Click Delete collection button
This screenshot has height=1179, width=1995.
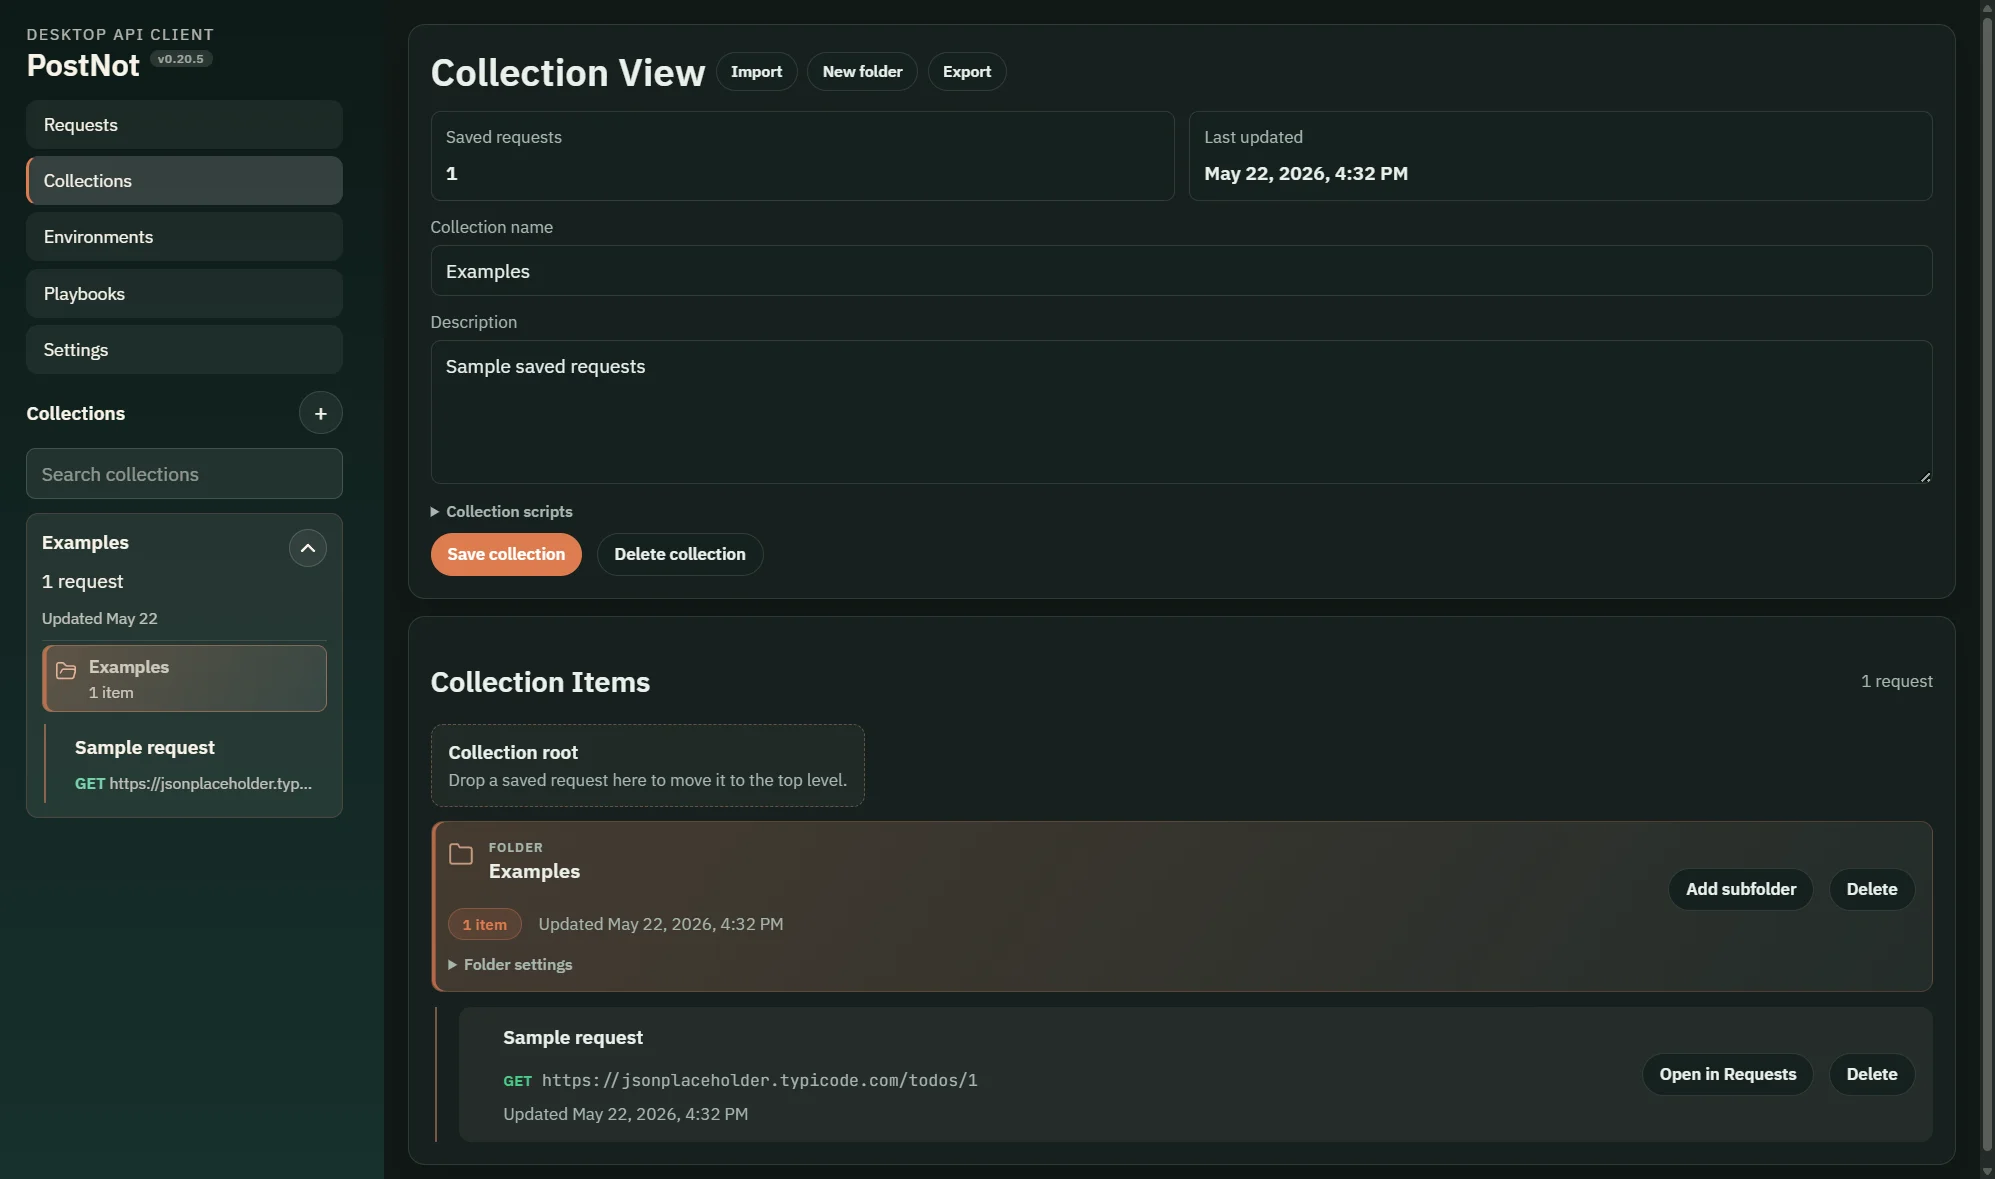[x=680, y=554]
